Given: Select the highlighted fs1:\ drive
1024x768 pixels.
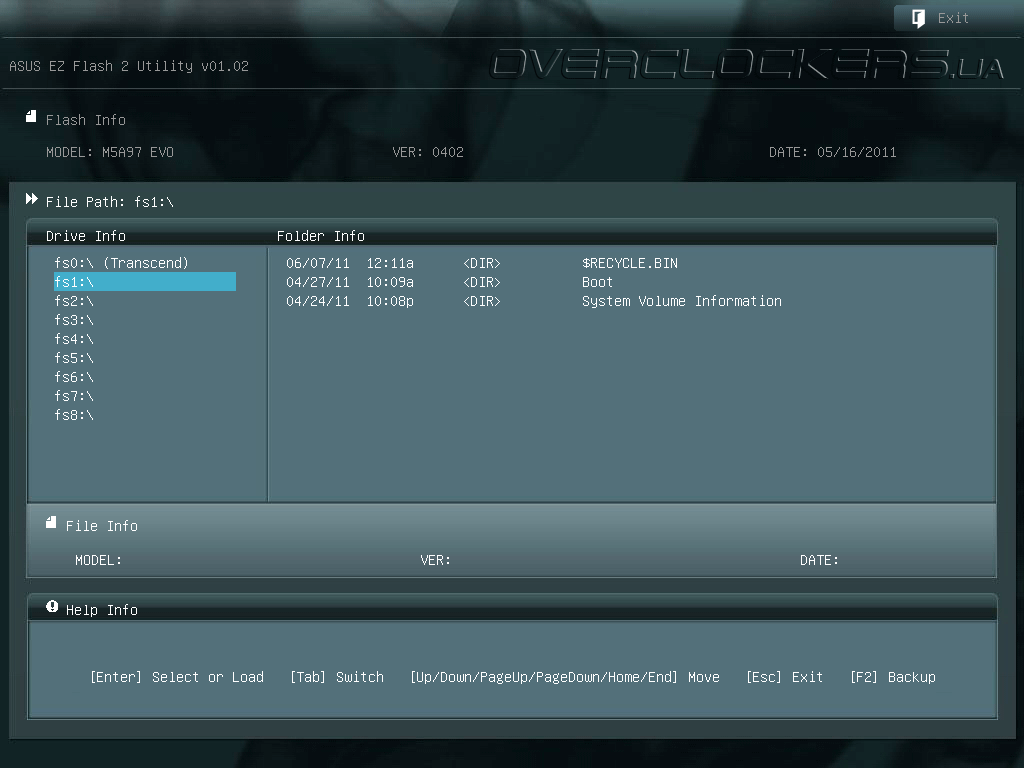Looking at the screenshot, I should coord(144,282).
